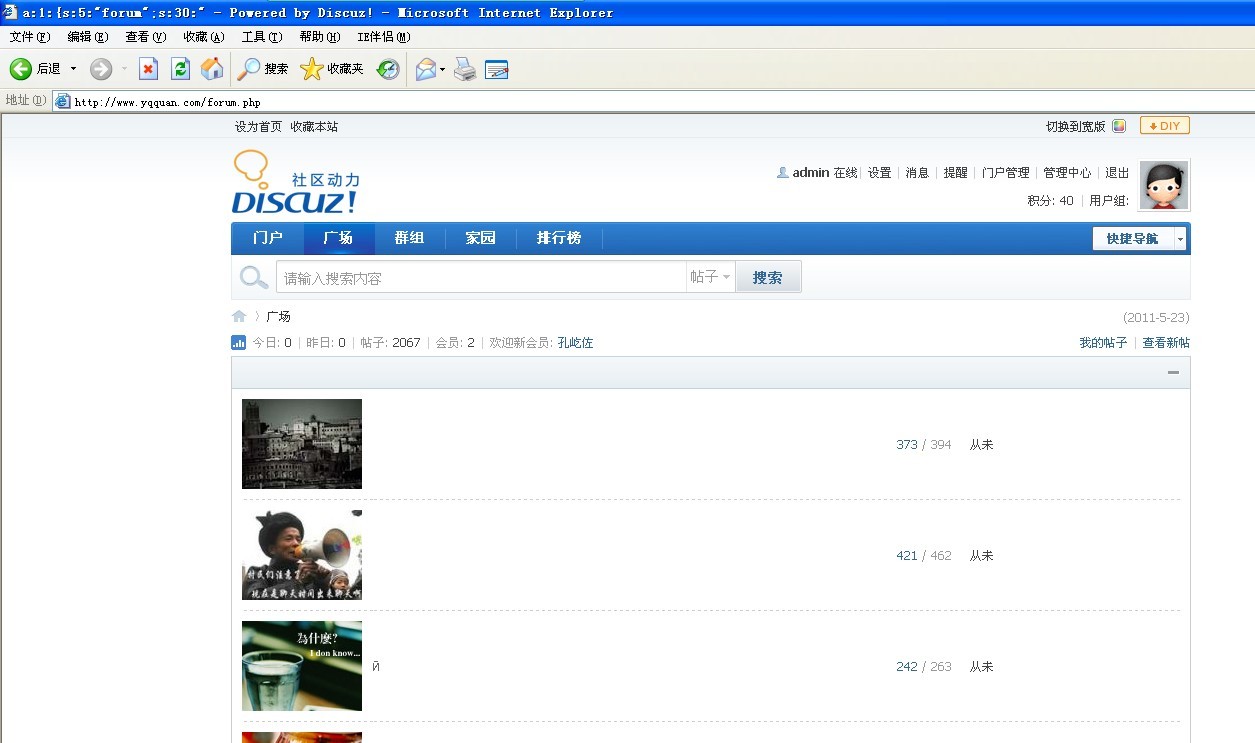Open the 工具 menu
This screenshot has height=743, width=1255.
[x=262, y=37]
